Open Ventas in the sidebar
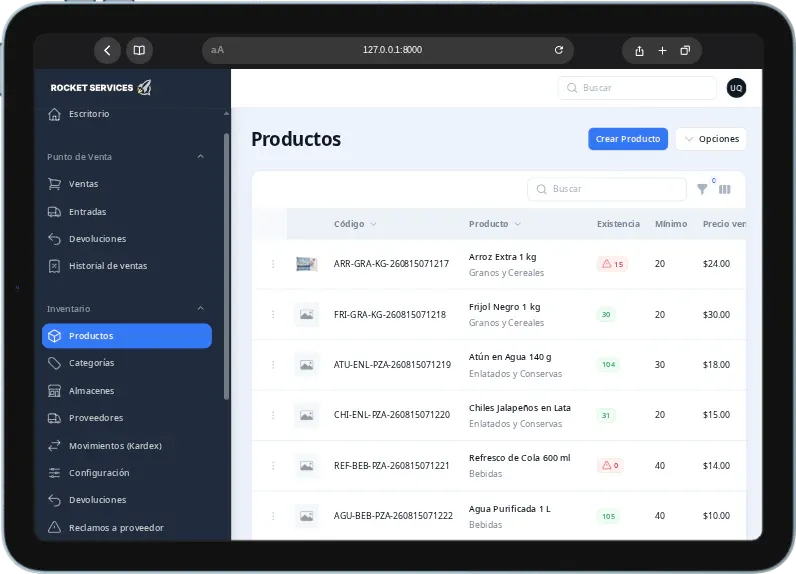The image size is (796, 574). pyautogui.click(x=127, y=184)
